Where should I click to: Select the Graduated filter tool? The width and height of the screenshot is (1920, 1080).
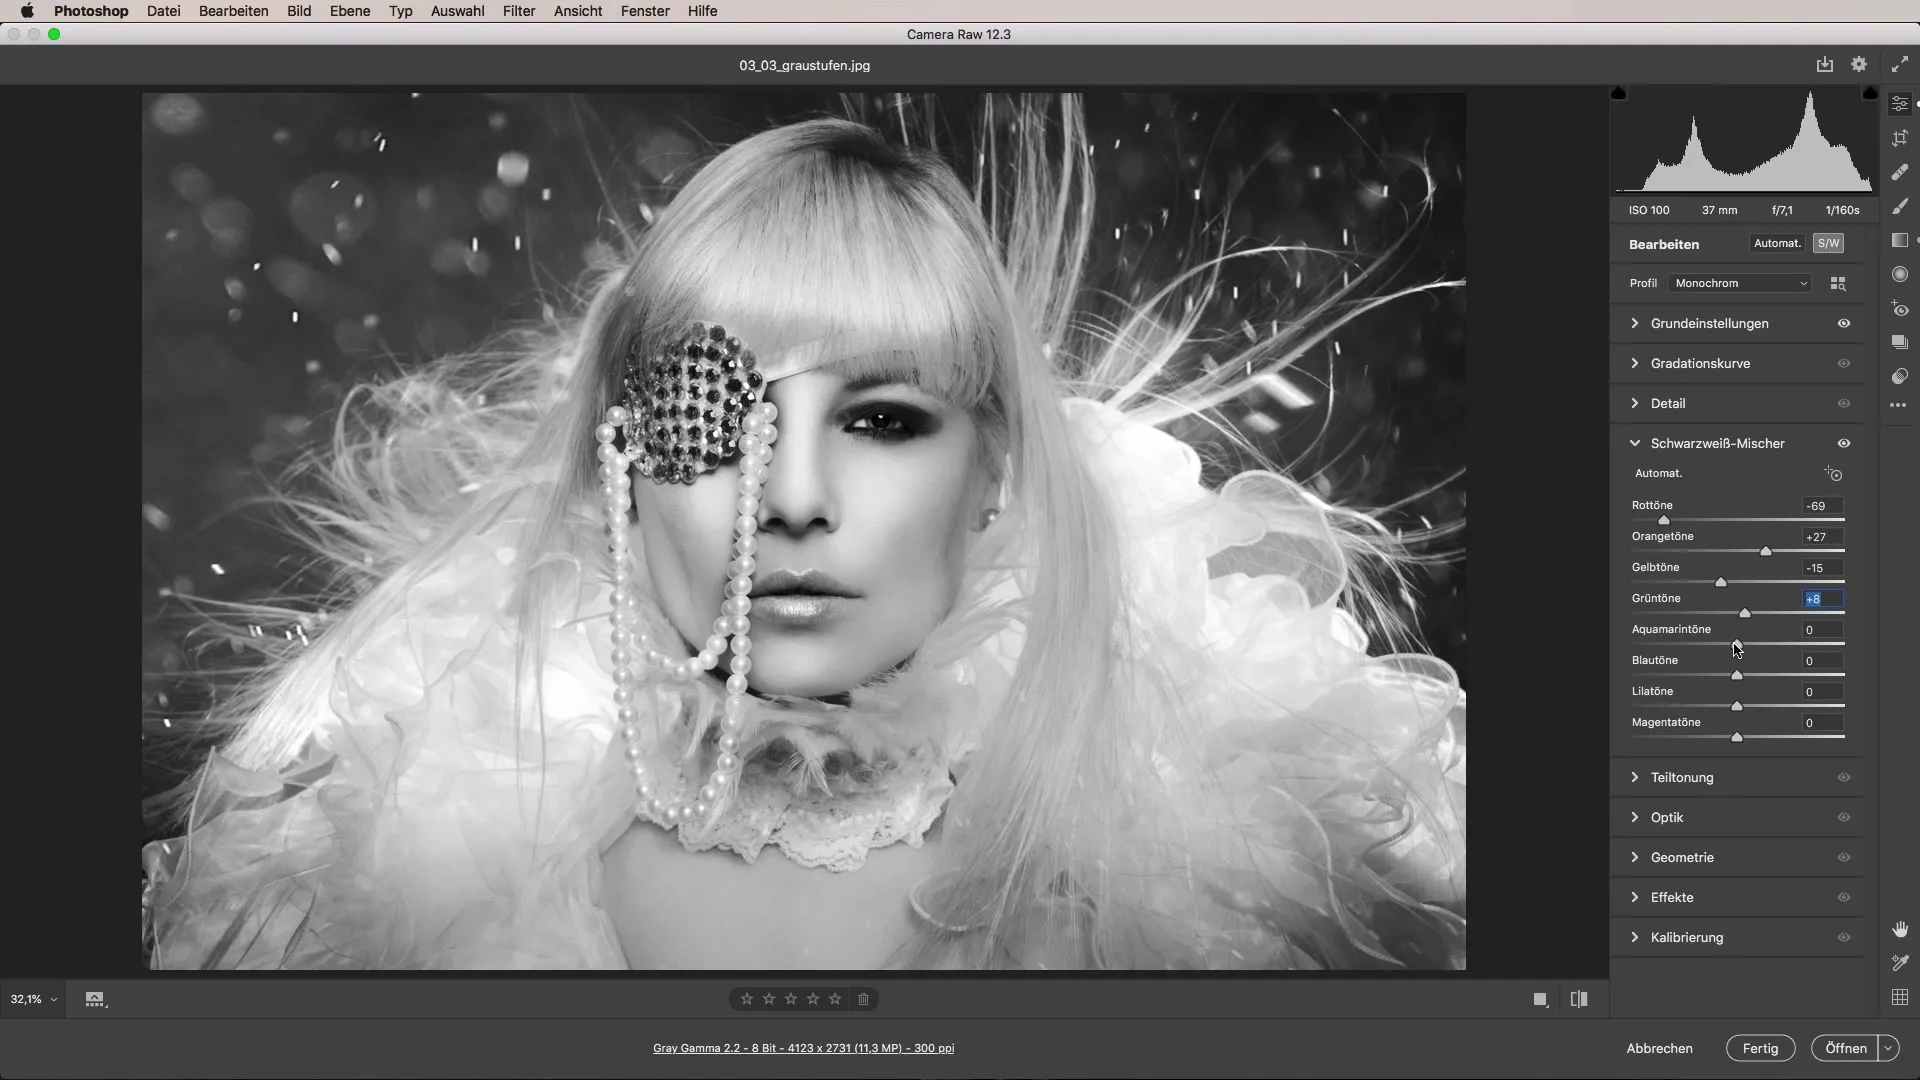tap(1900, 240)
